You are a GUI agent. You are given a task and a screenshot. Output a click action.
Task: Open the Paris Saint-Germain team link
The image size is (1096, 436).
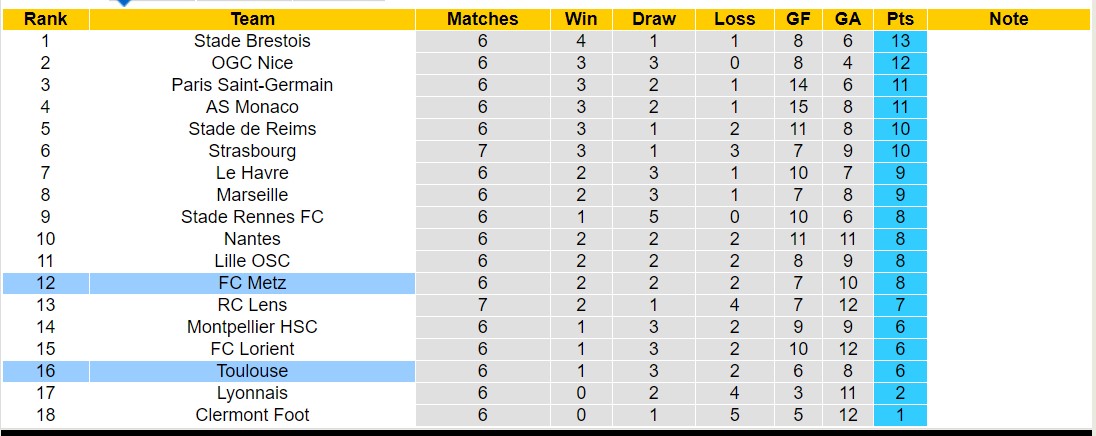click(x=252, y=85)
